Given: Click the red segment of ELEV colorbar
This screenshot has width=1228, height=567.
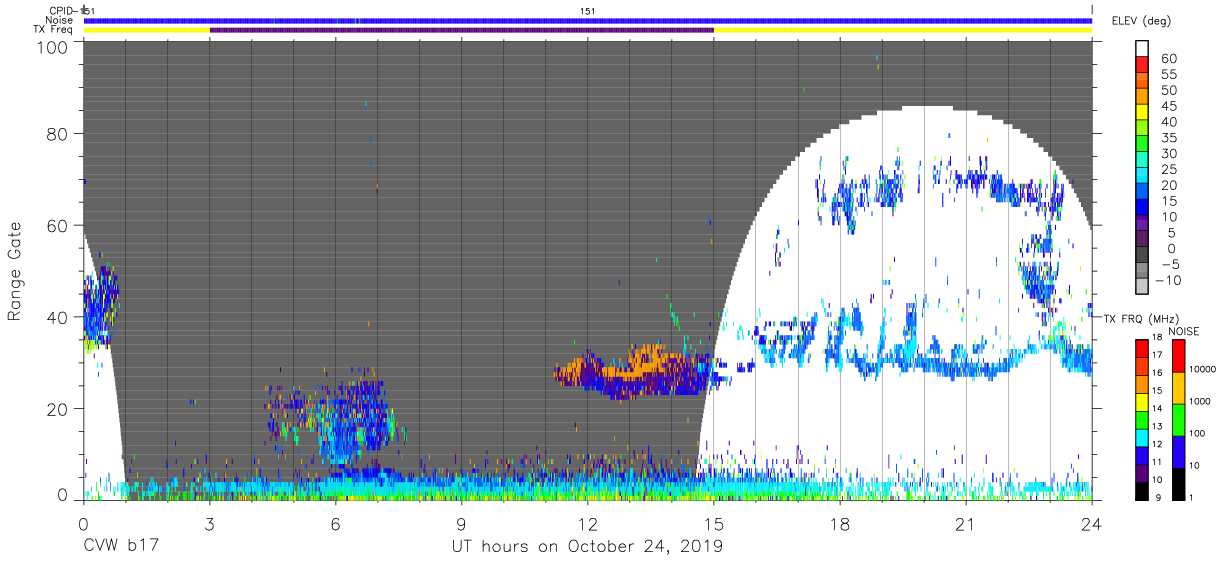Looking at the screenshot, I should coord(1142,65).
